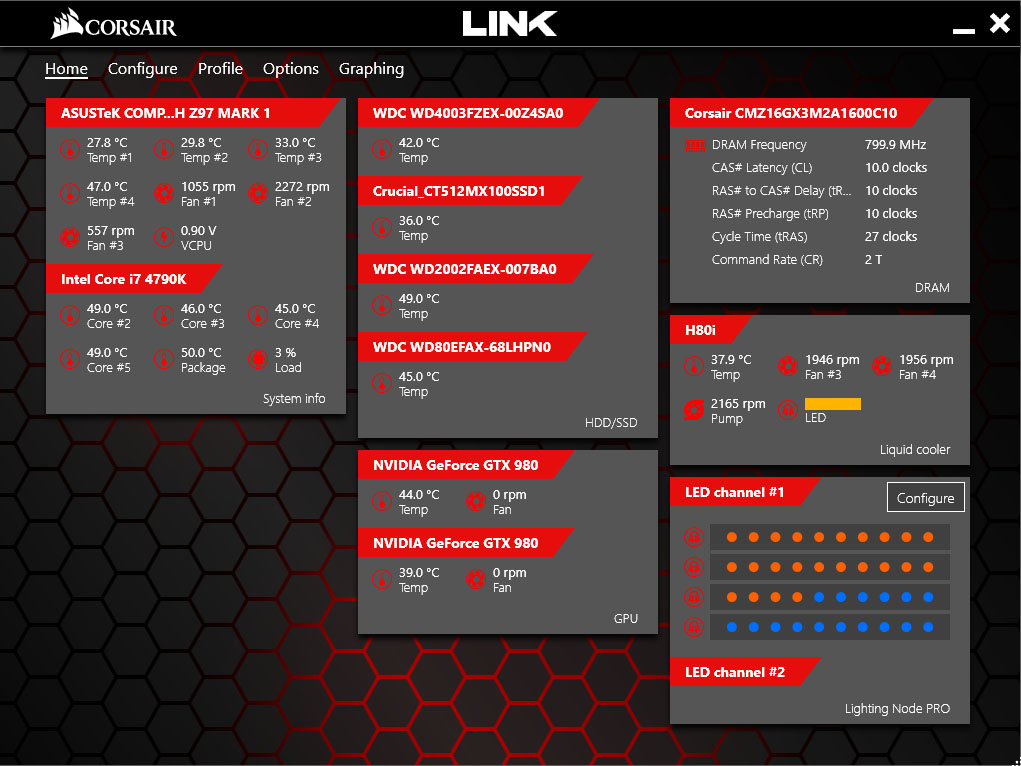Select the WDC WD80EFAX-68LHPN0 drive header
The width and height of the screenshot is (1021, 766).
[x=461, y=347]
